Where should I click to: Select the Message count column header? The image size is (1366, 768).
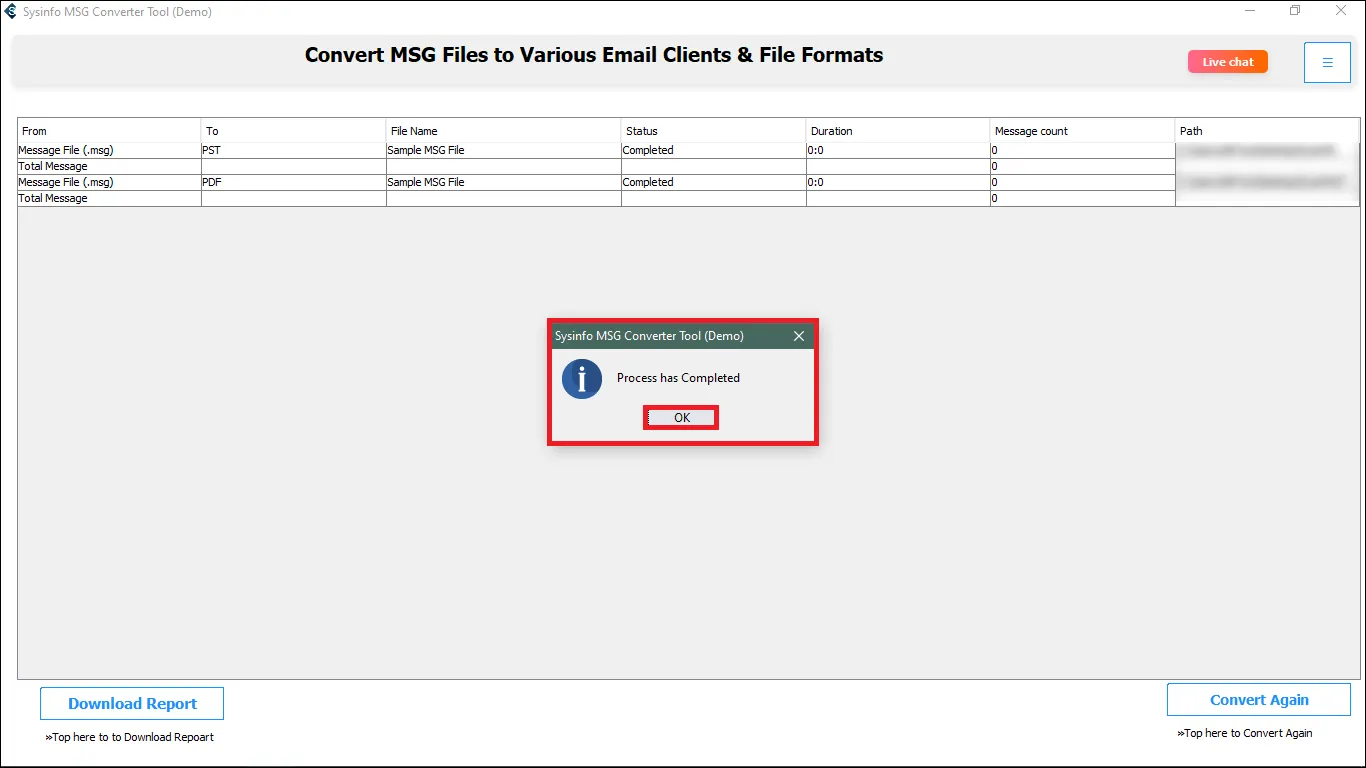[x=1083, y=131]
